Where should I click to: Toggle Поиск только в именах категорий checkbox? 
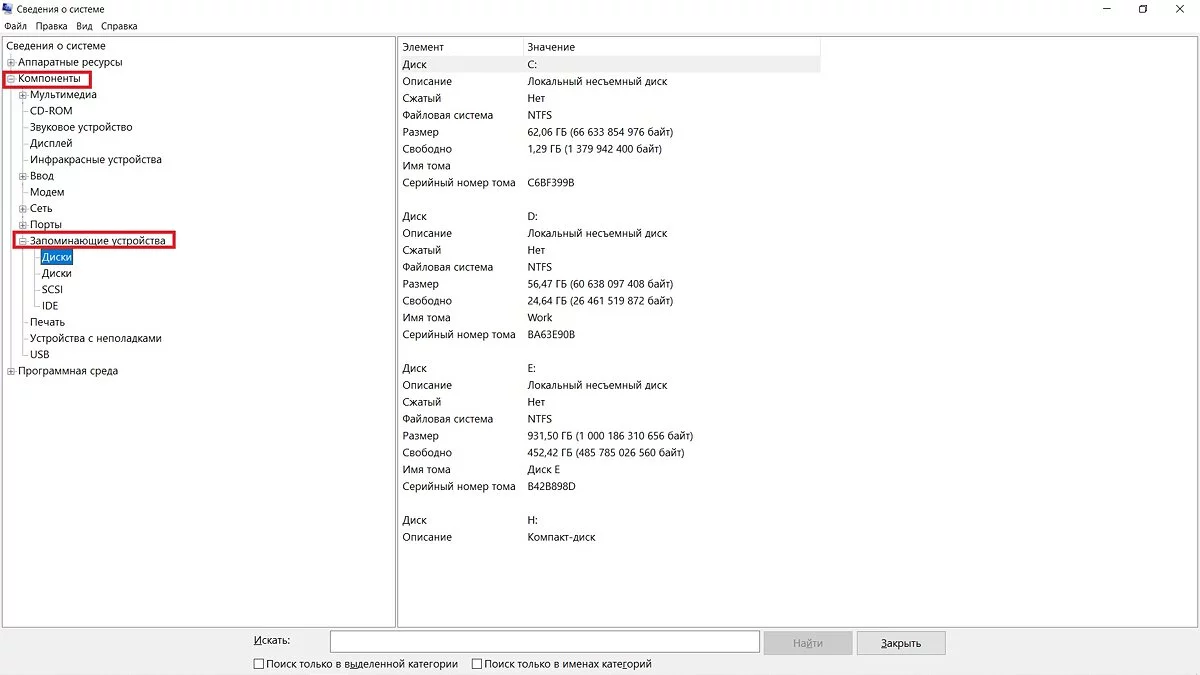coord(477,664)
